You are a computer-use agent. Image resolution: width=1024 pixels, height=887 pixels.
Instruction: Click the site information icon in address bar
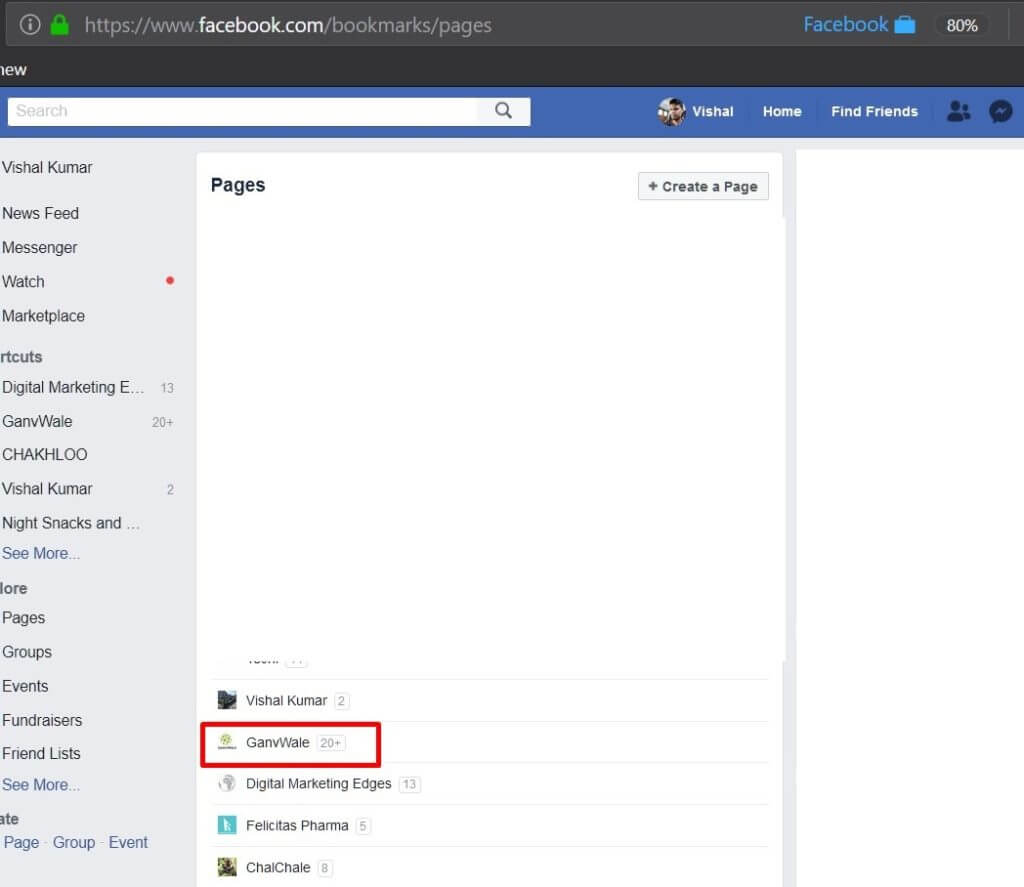tap(29, 25)
